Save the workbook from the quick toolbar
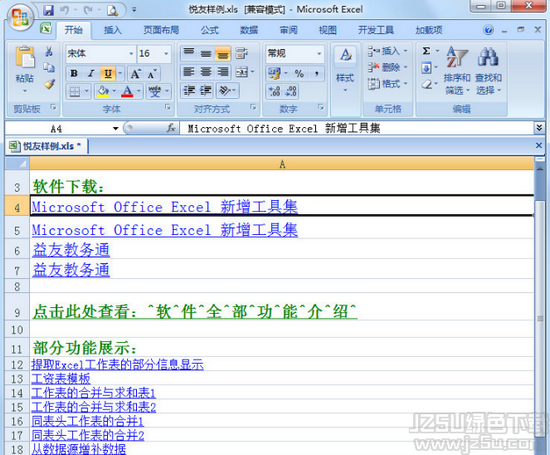Image resolution: width=550 pixels, height=455 pixels. coord(48,10)
